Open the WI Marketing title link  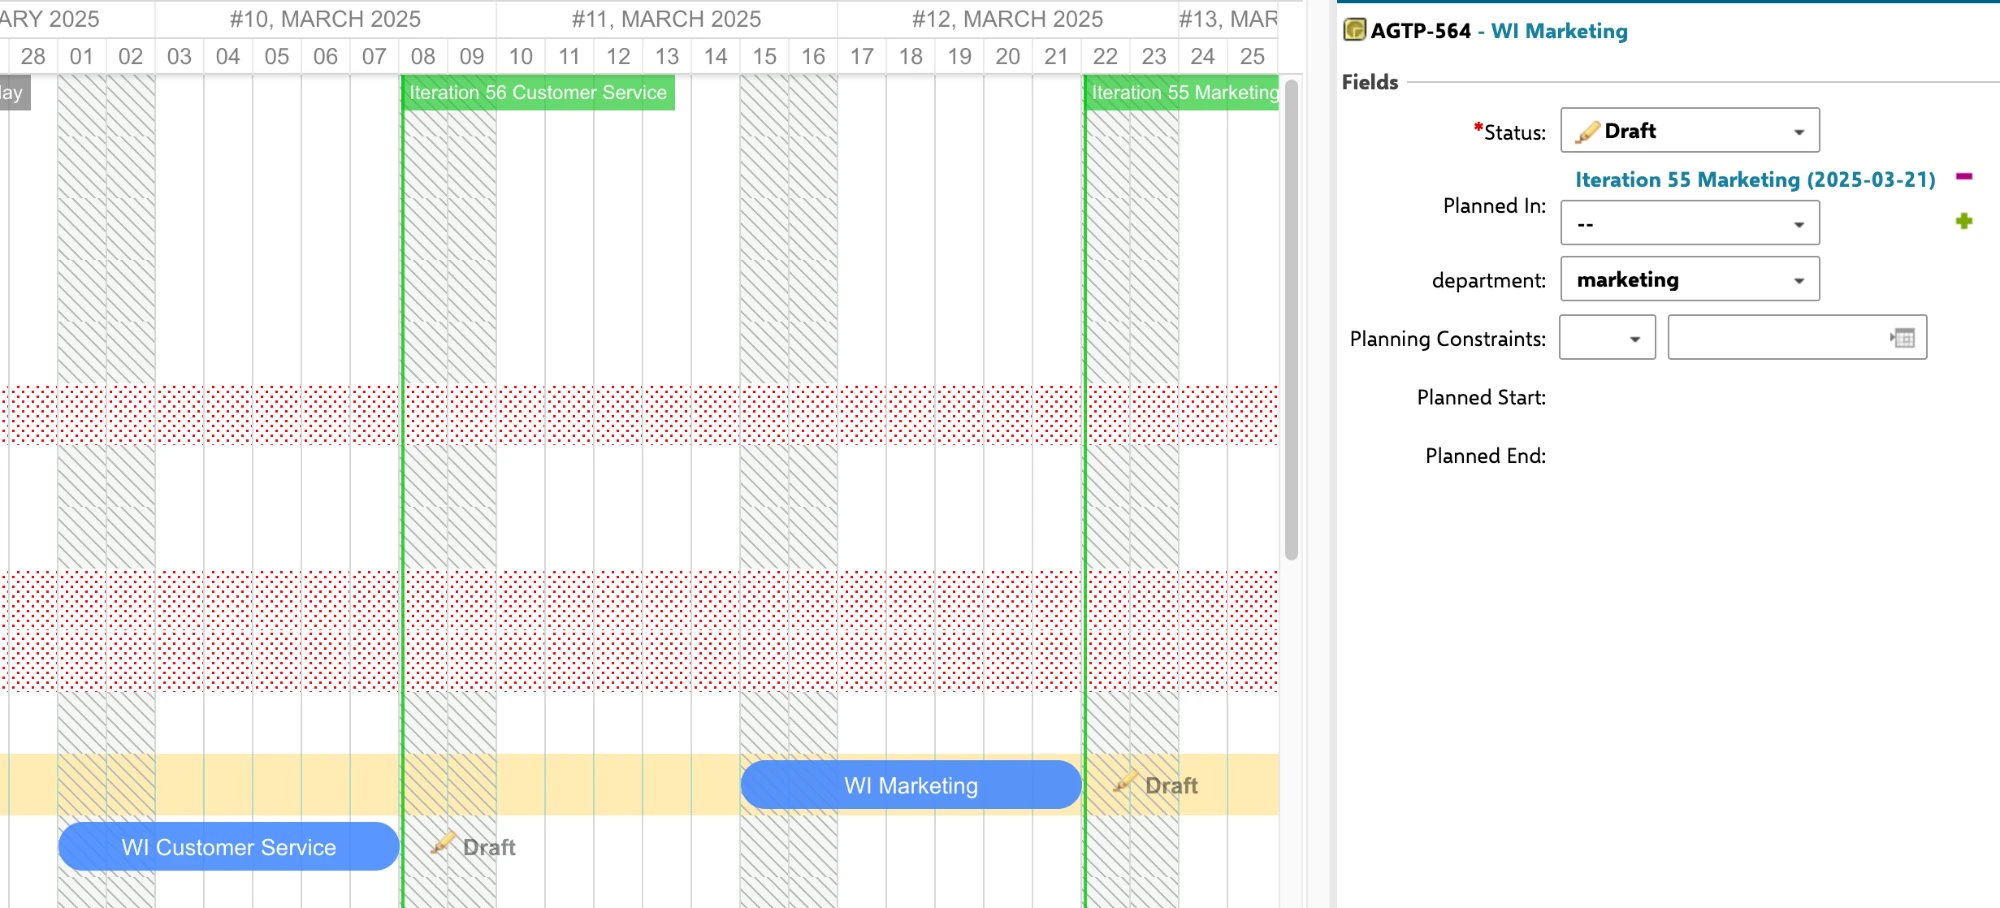point(1559,31)
